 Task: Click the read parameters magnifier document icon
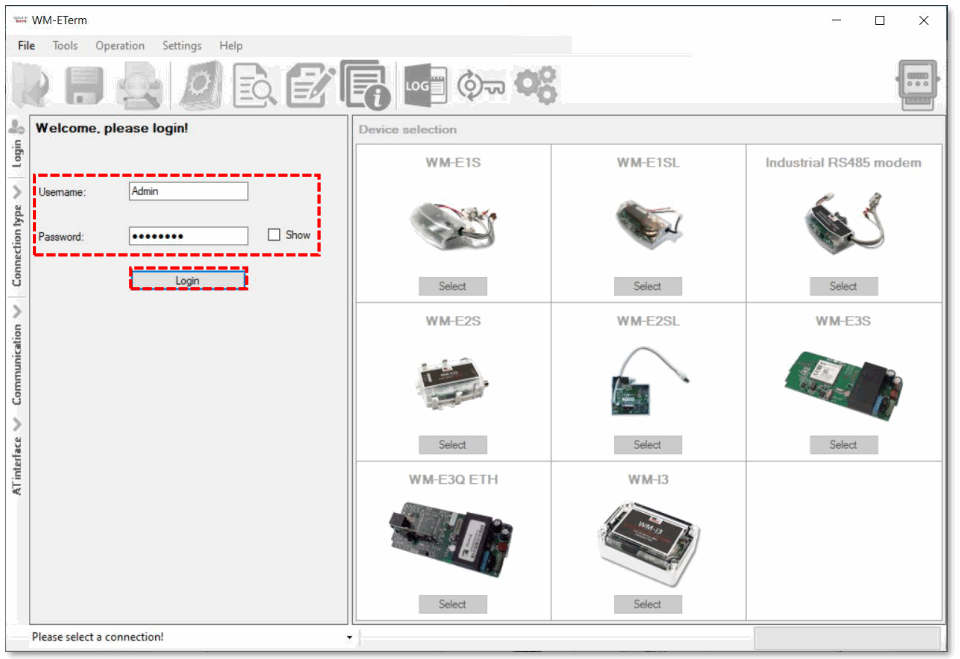pyautogui.click(x=254, y=84)
